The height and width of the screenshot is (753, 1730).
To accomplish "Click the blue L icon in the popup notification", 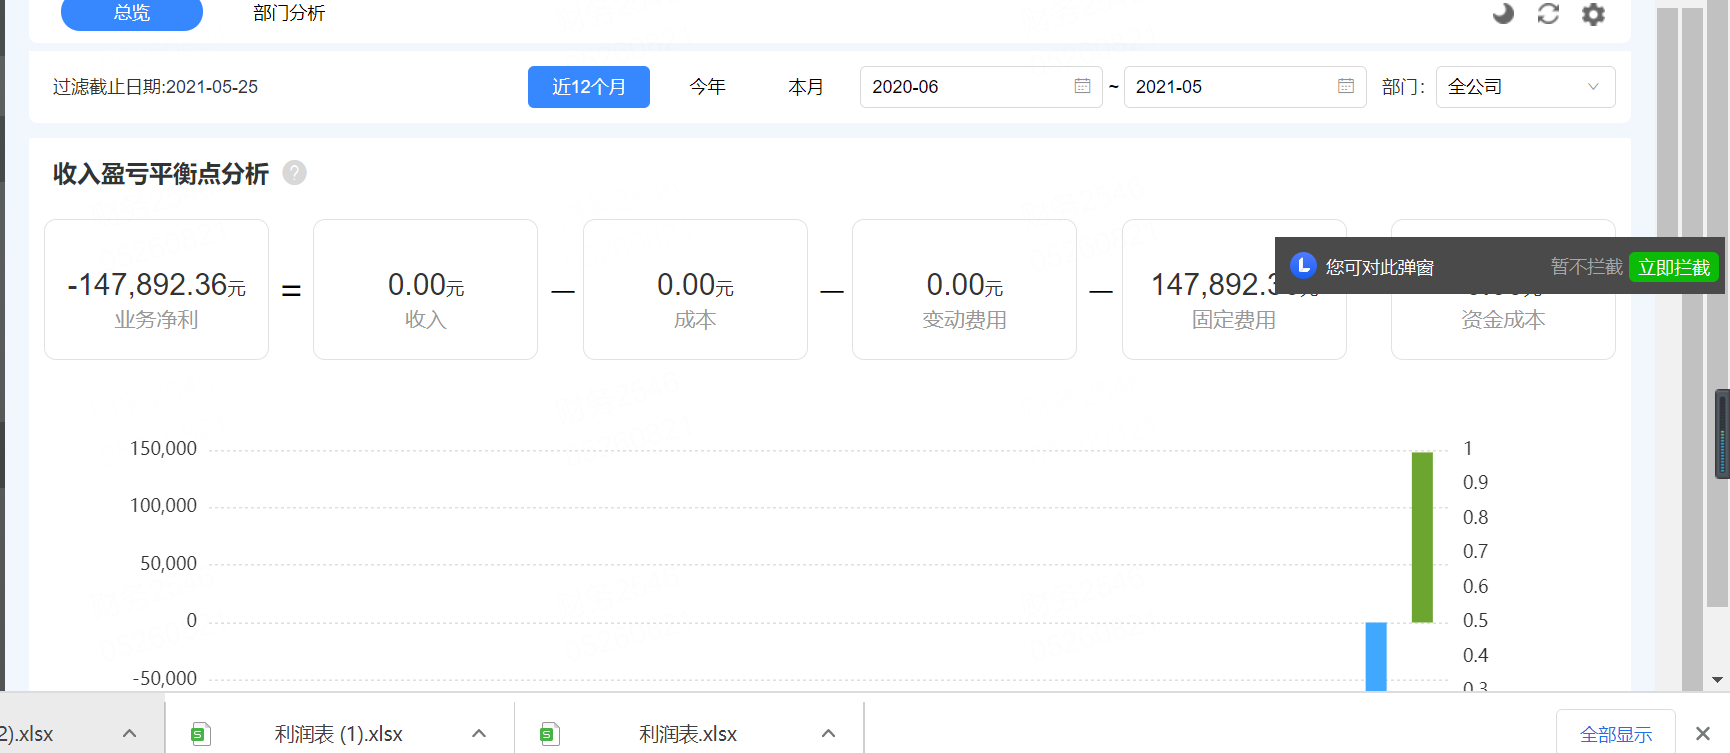I will tap(1303, 266).
